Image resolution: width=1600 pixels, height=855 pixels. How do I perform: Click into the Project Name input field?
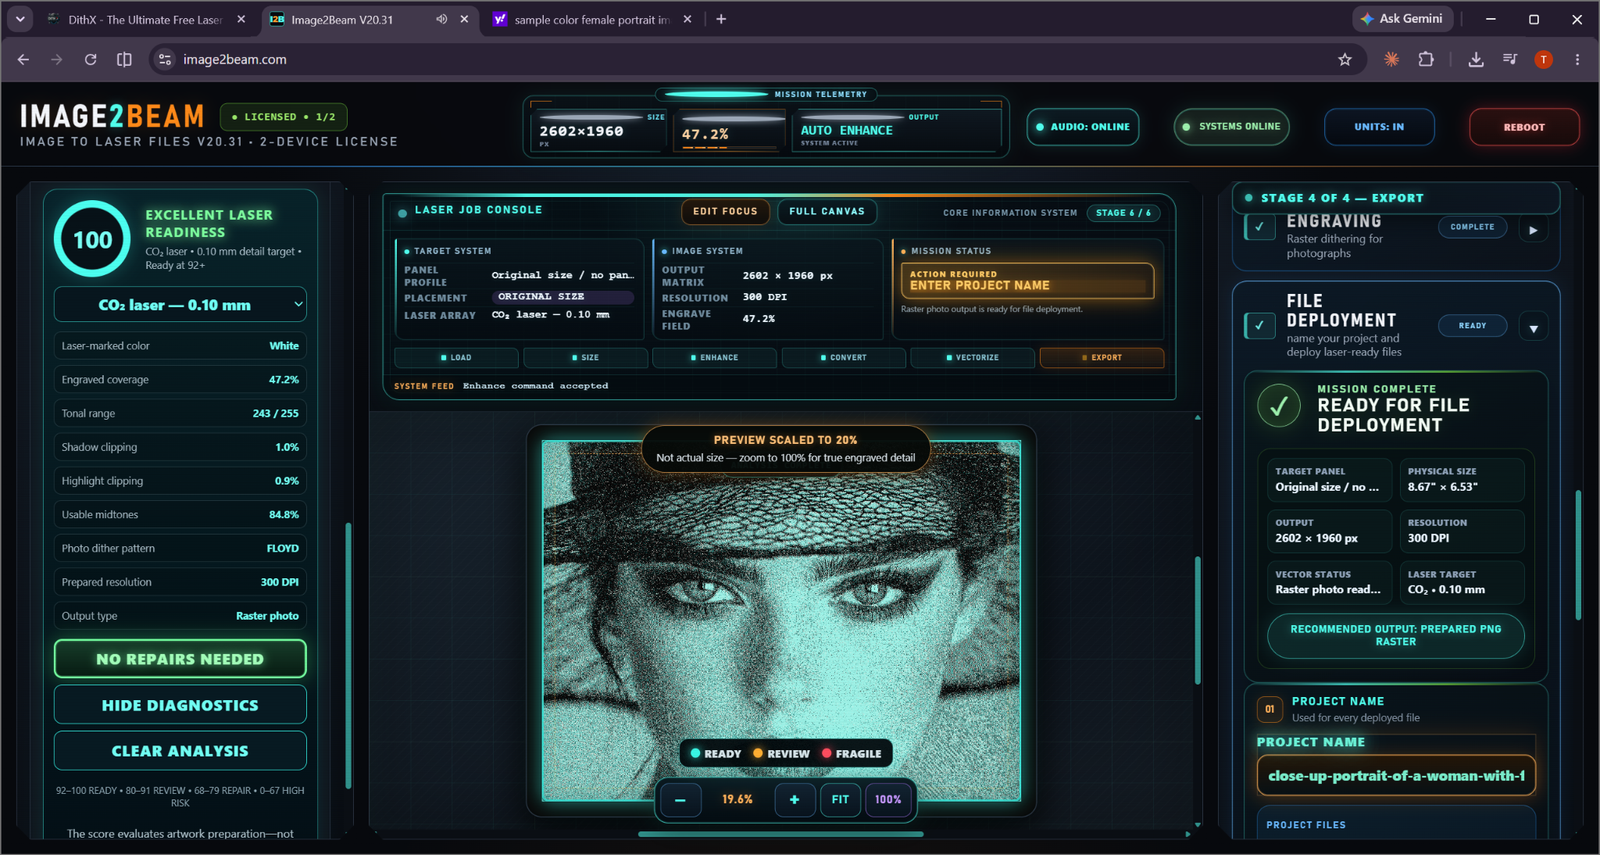point(1396,776)
